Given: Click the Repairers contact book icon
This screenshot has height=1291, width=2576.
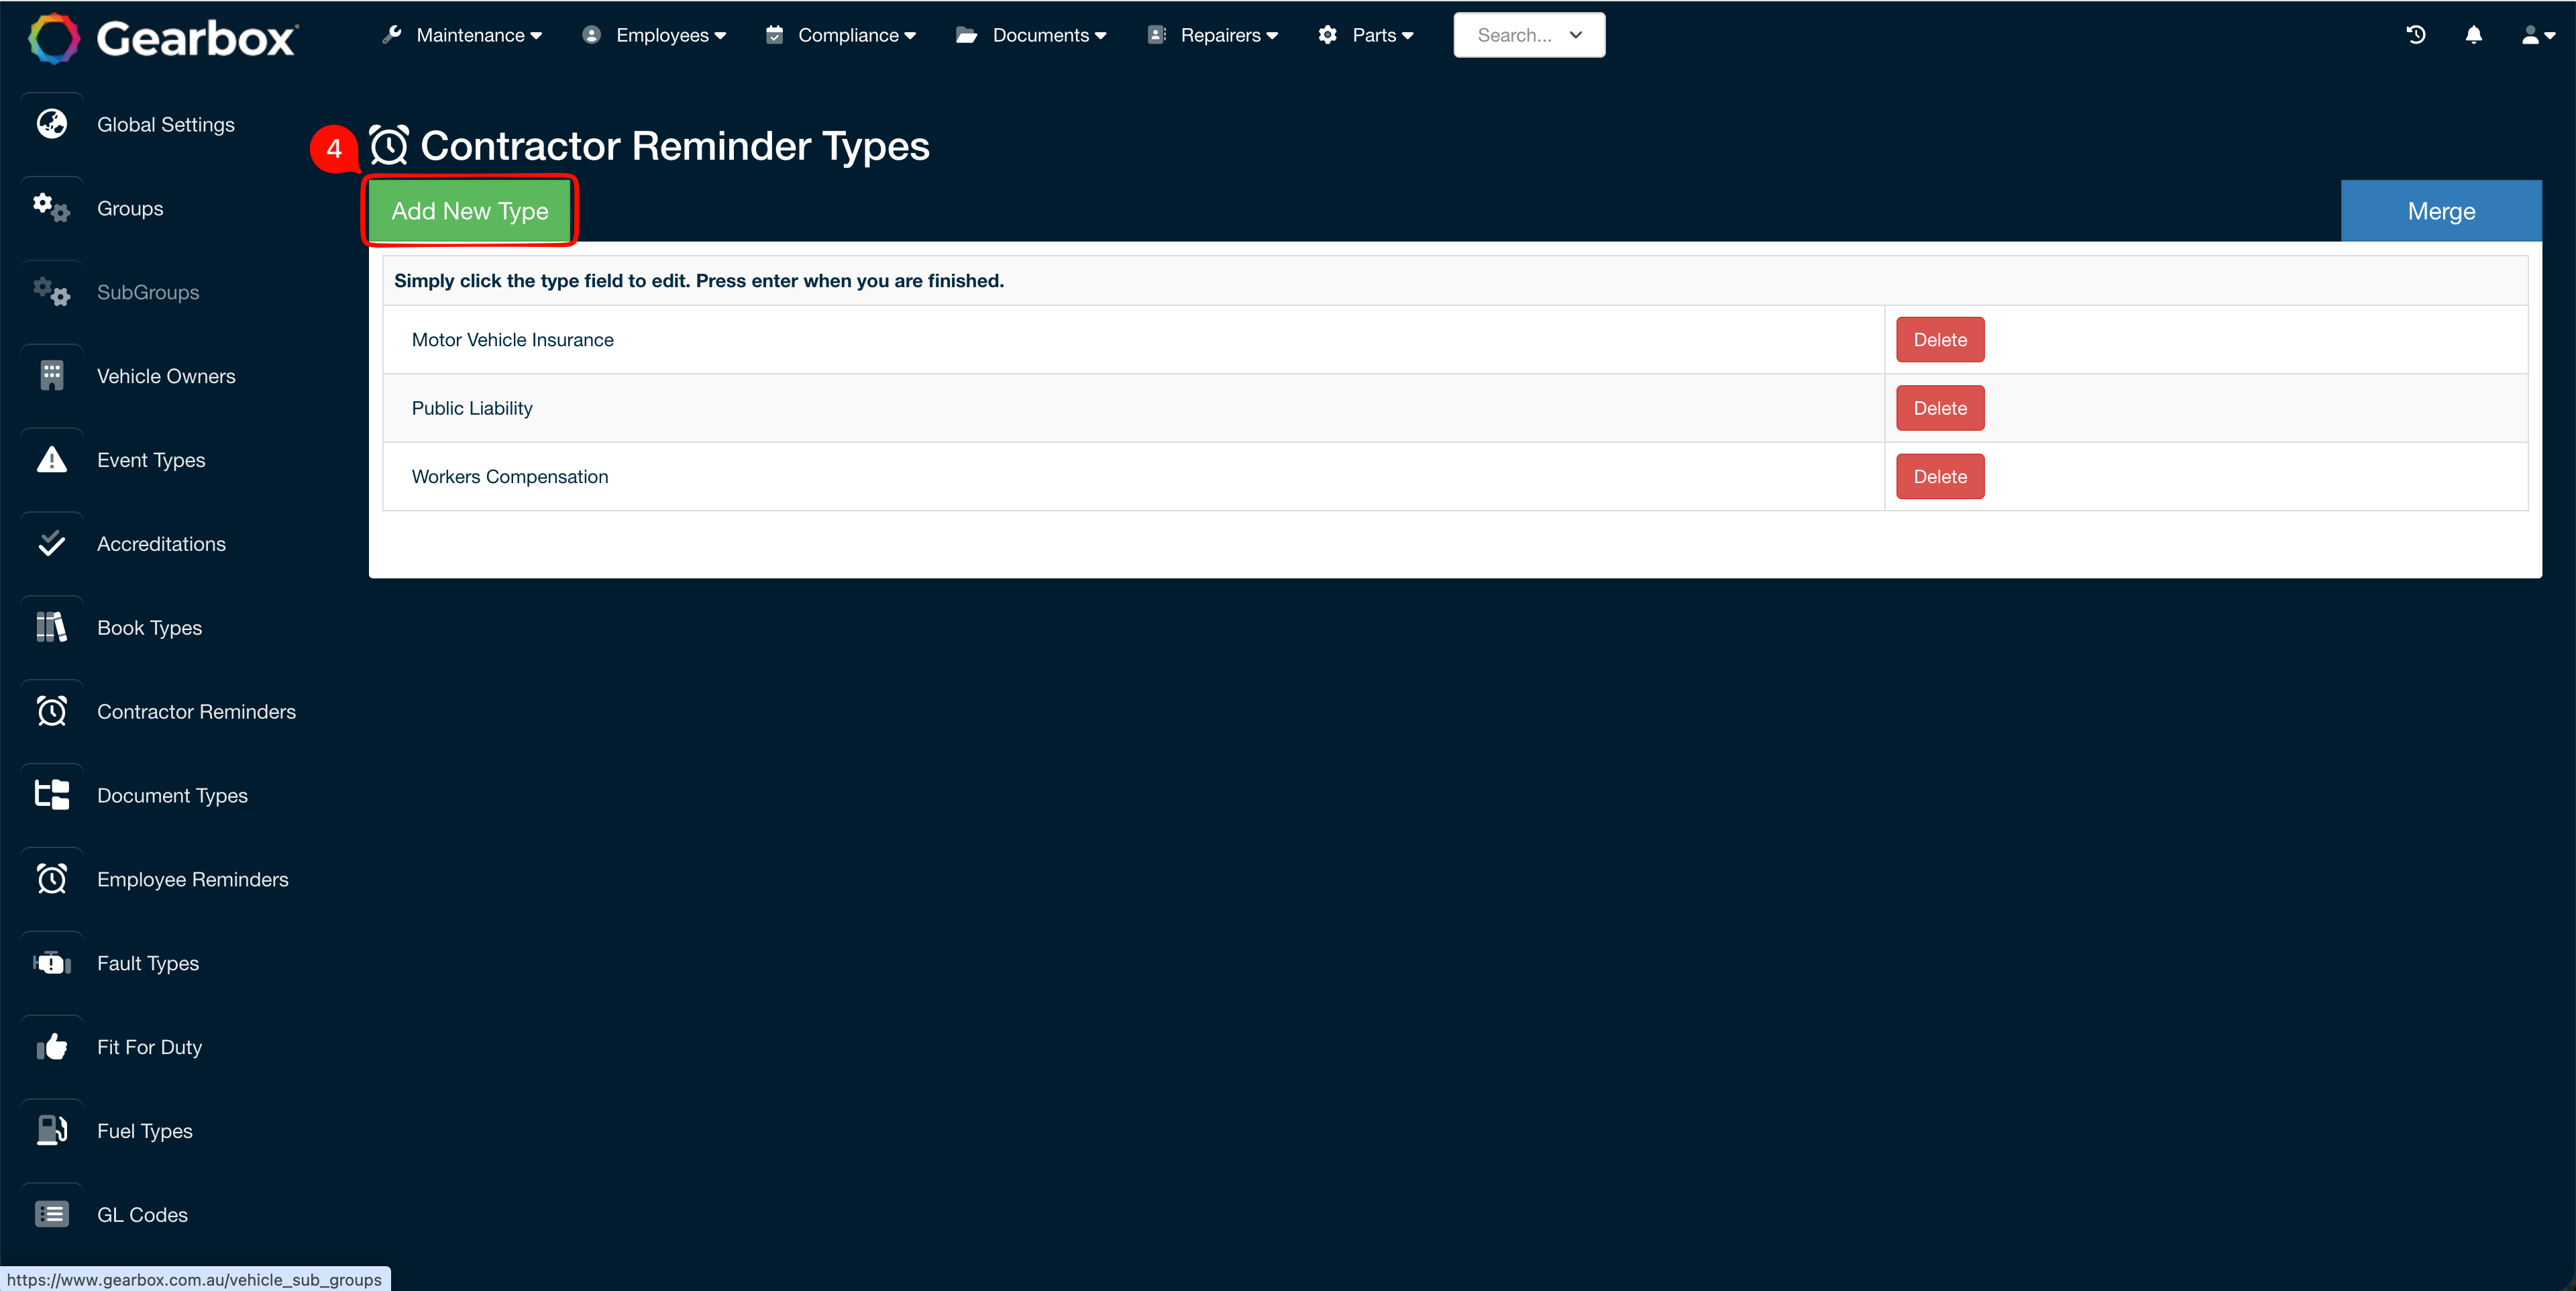Looking at the screenshot, I should 1157,35.
